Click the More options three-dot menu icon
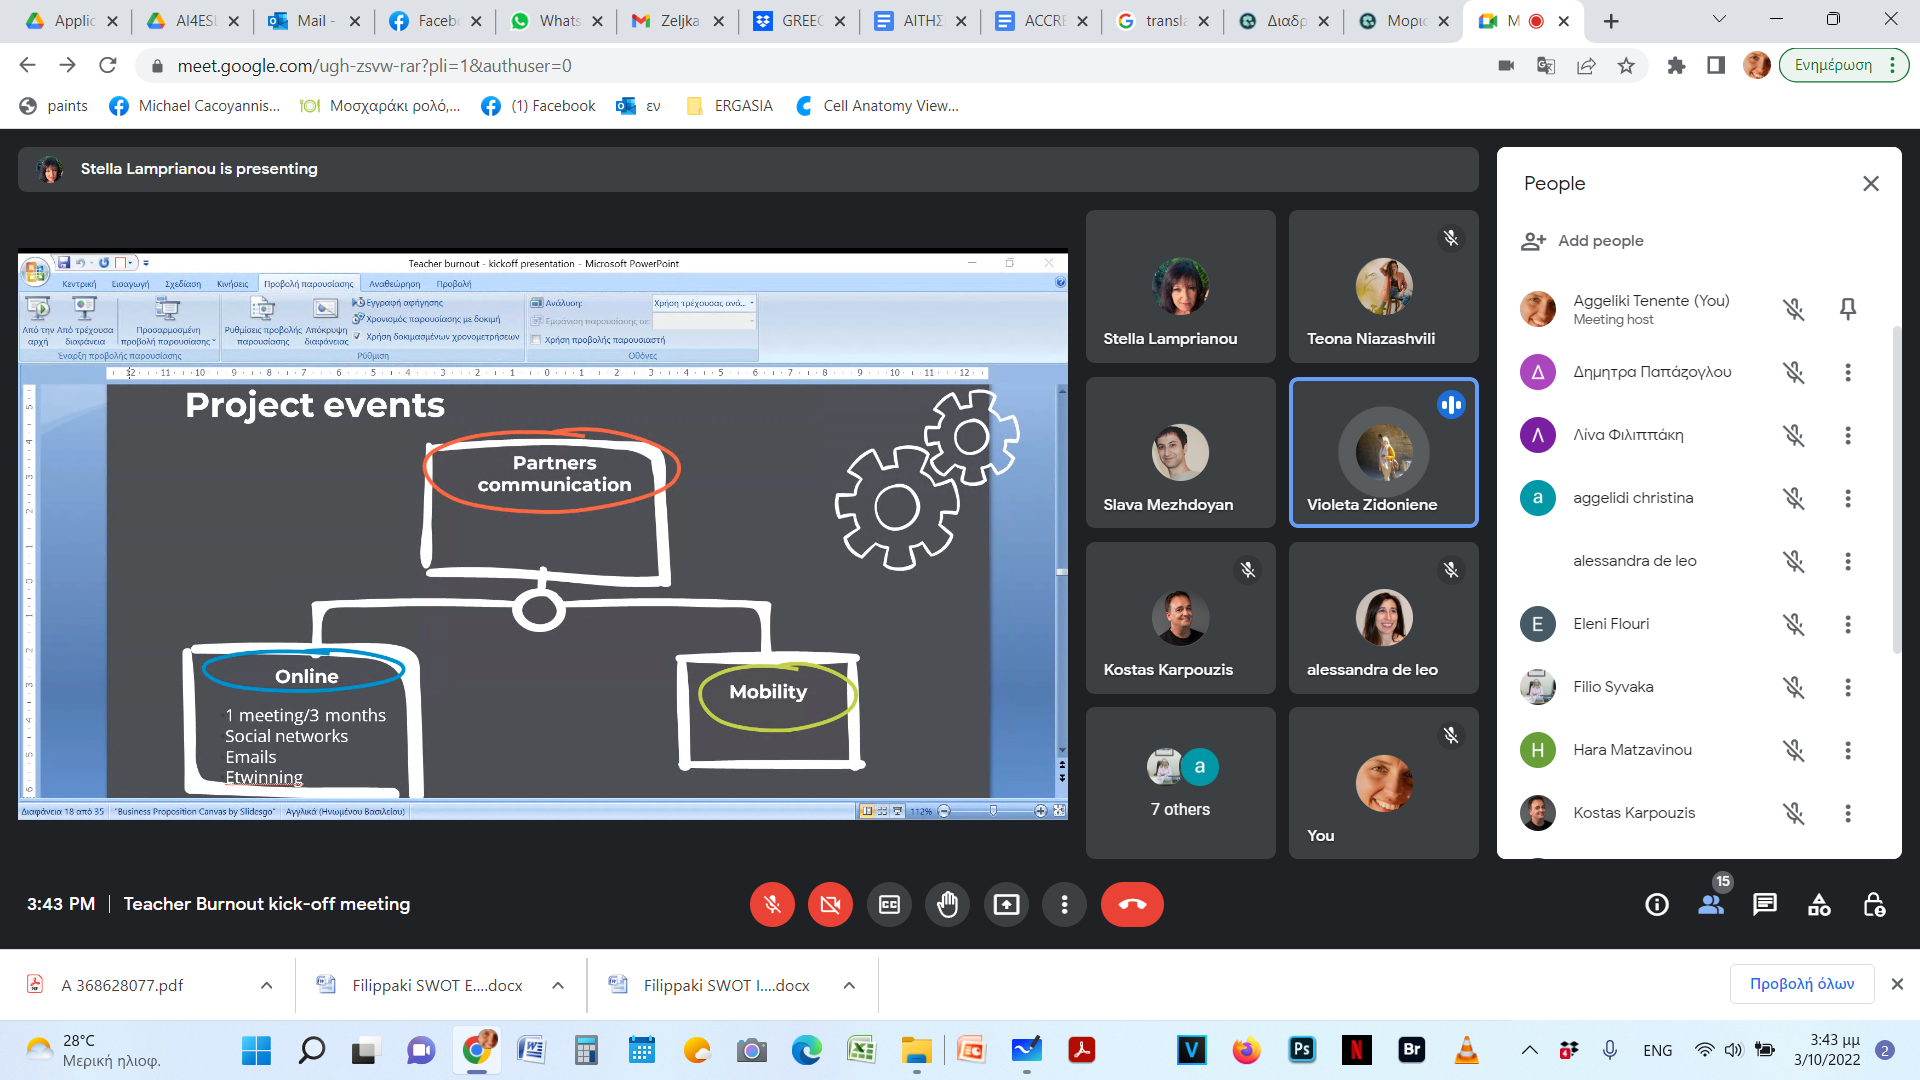The width and height of the screenshot is (1920, 1080). [x=1064, y=903]
